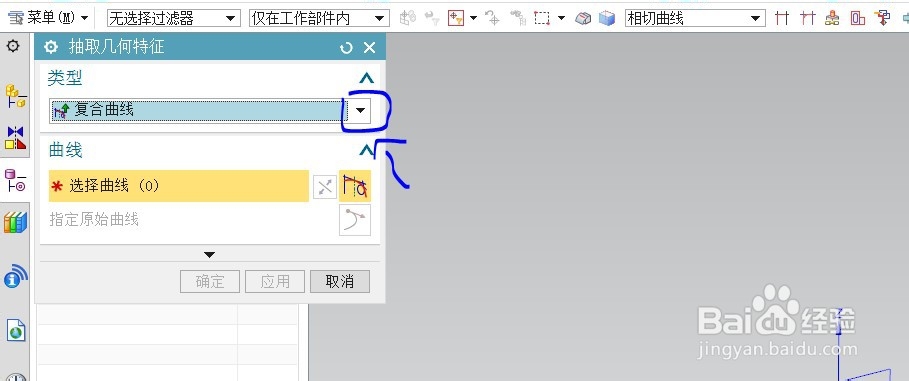Reset the 抽取几何特征 dialog

[x=346, y=48]
